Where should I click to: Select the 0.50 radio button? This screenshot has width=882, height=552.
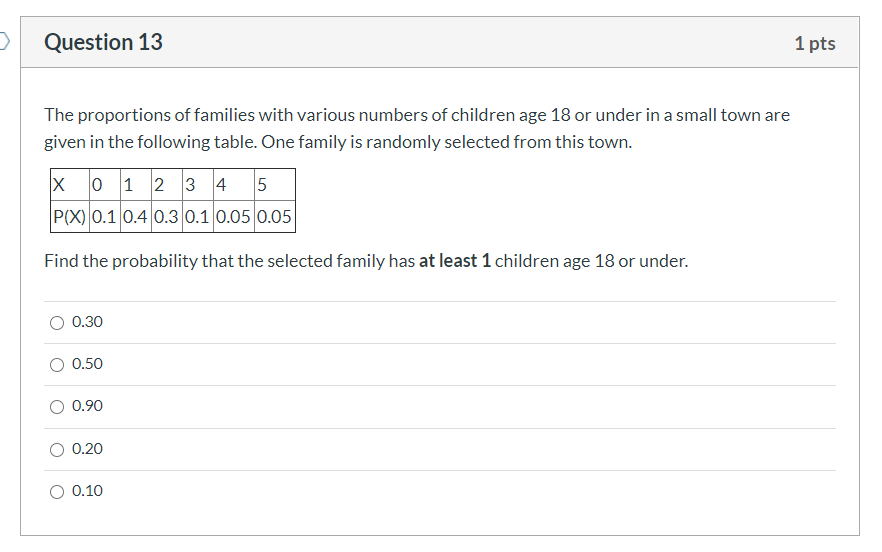point(57,365)
